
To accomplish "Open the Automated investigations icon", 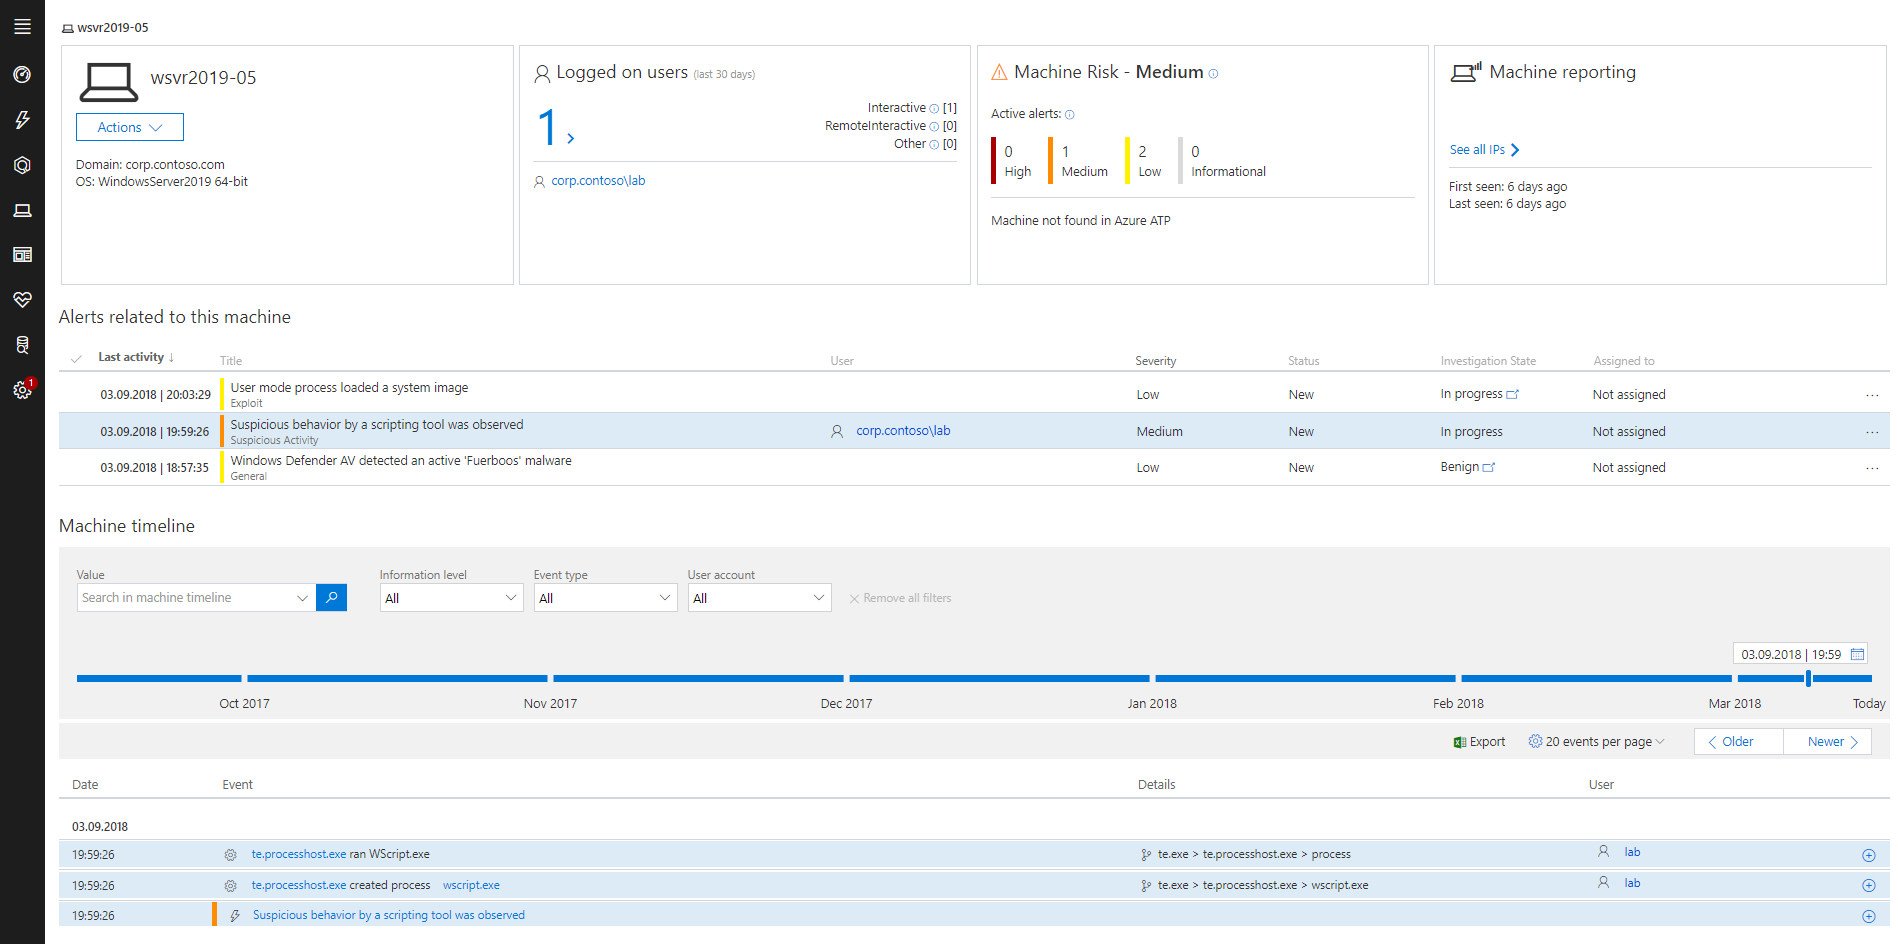I will pyautogui.click(x=22, y=164).
